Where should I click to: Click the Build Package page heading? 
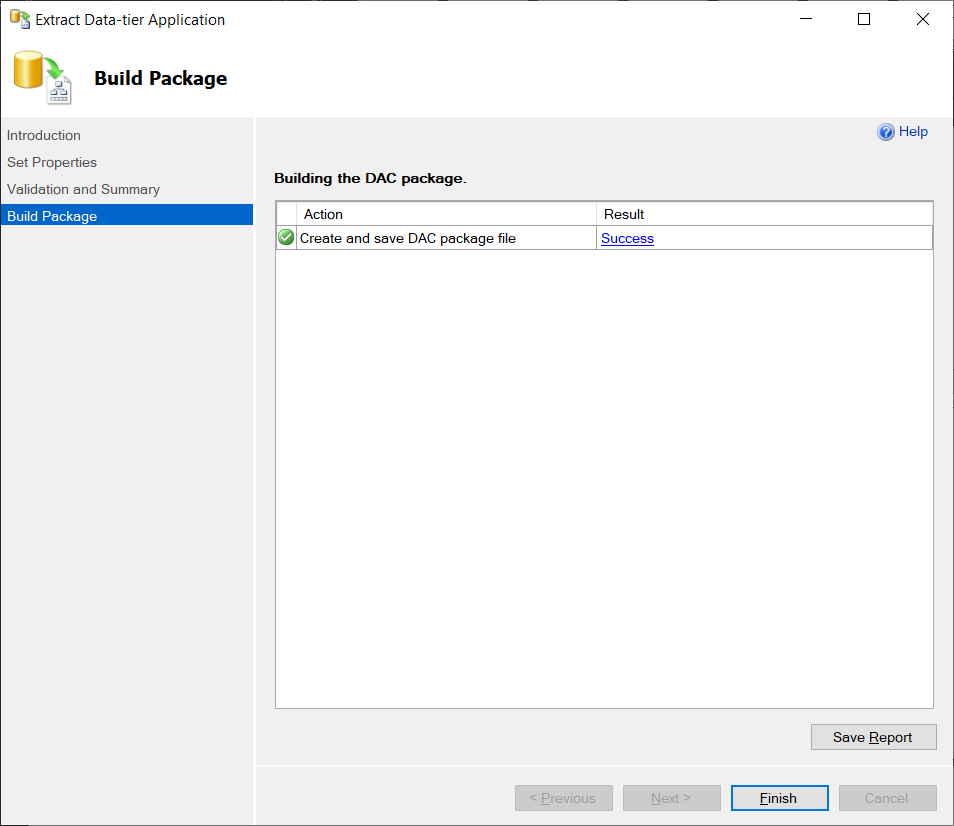tap(160, 78)
